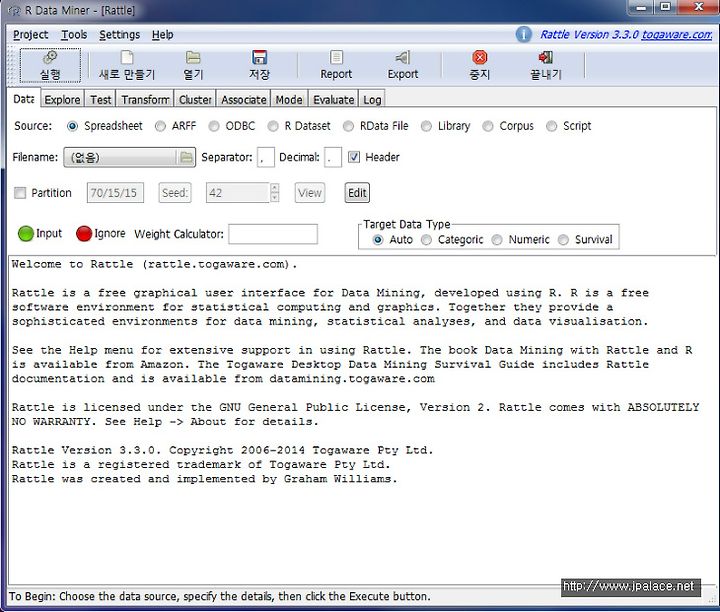Click the Seed: button
720x612 pixels.
click(175, 193)
